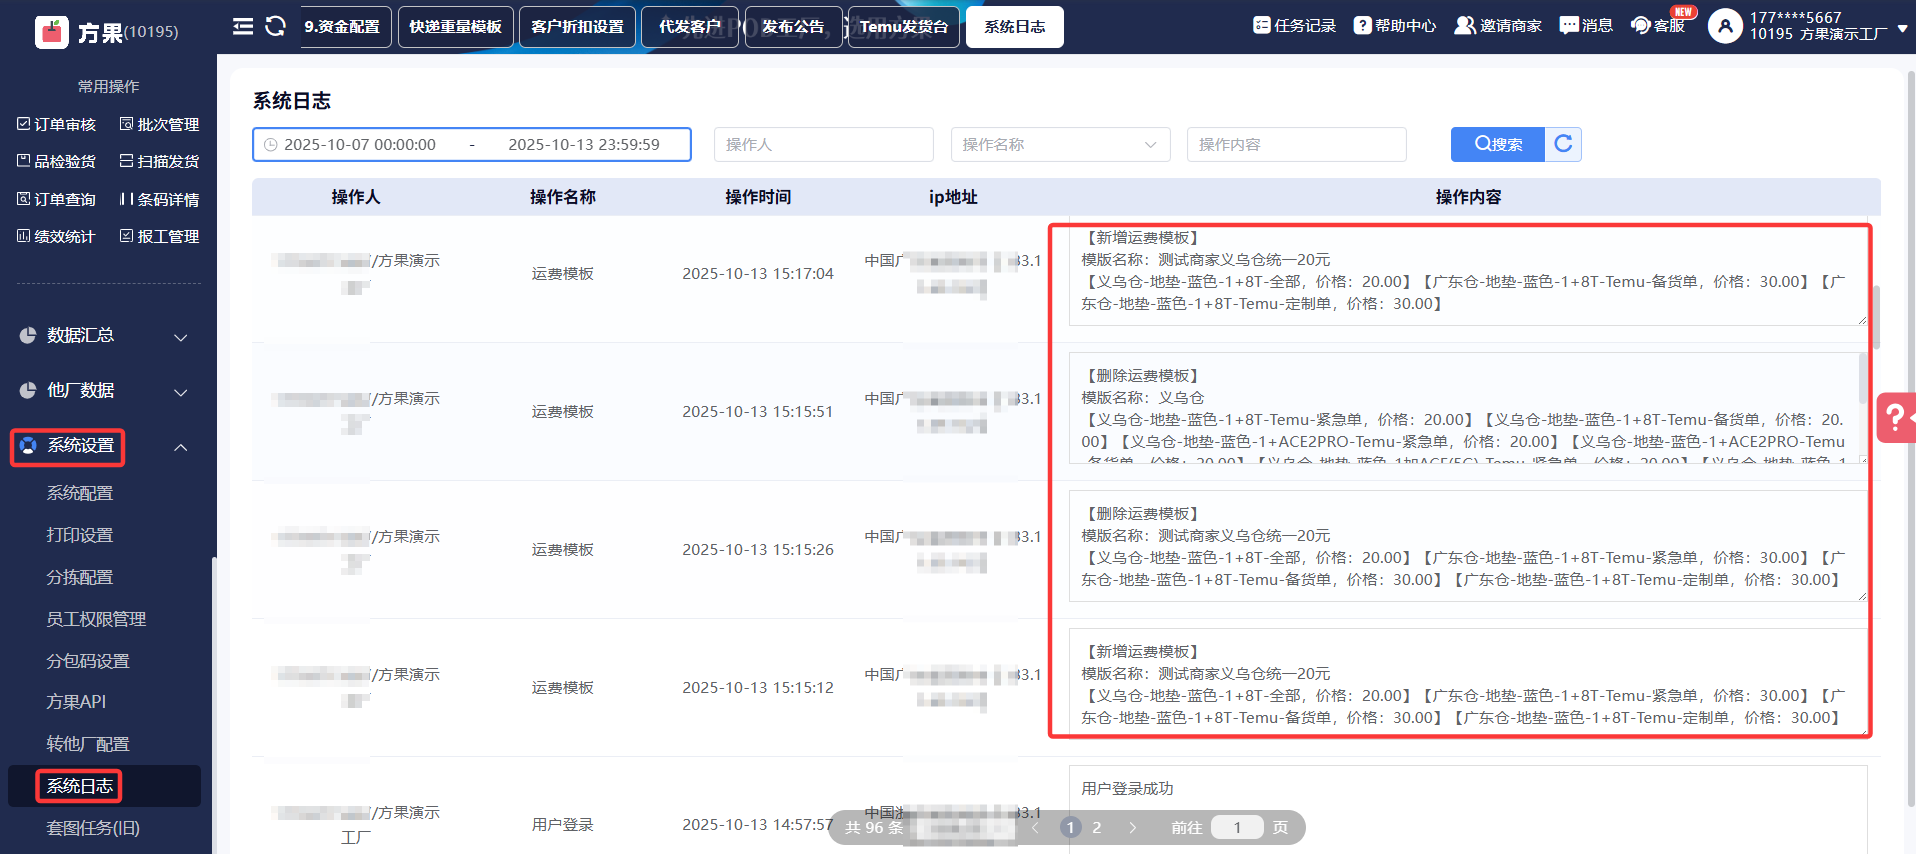
Task: Click the end date 2025-10-13 23:59:59 field
Action: pyautogui.click(x=584, y=145)
